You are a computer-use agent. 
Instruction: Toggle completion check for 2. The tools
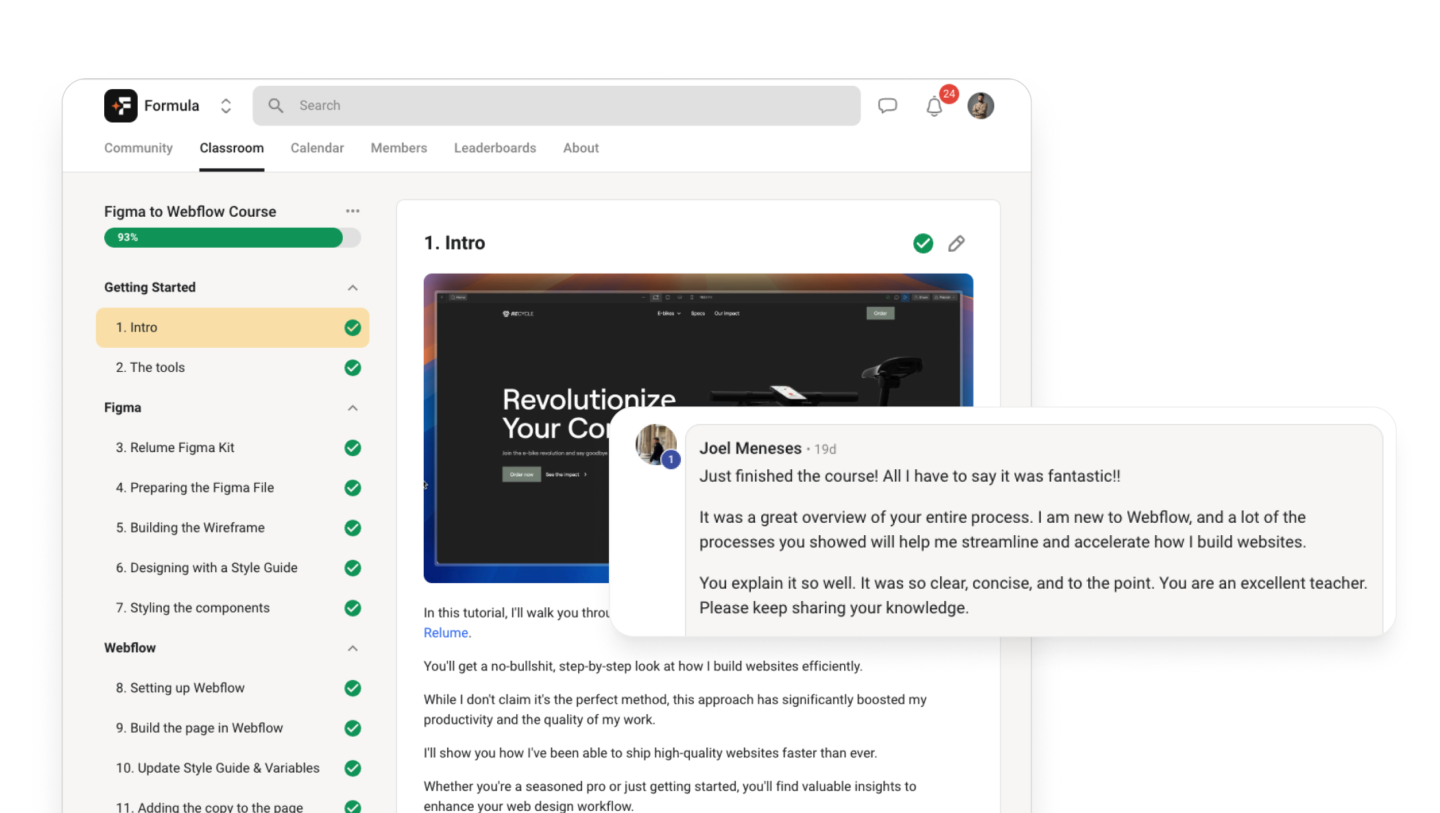click(352, 368)
